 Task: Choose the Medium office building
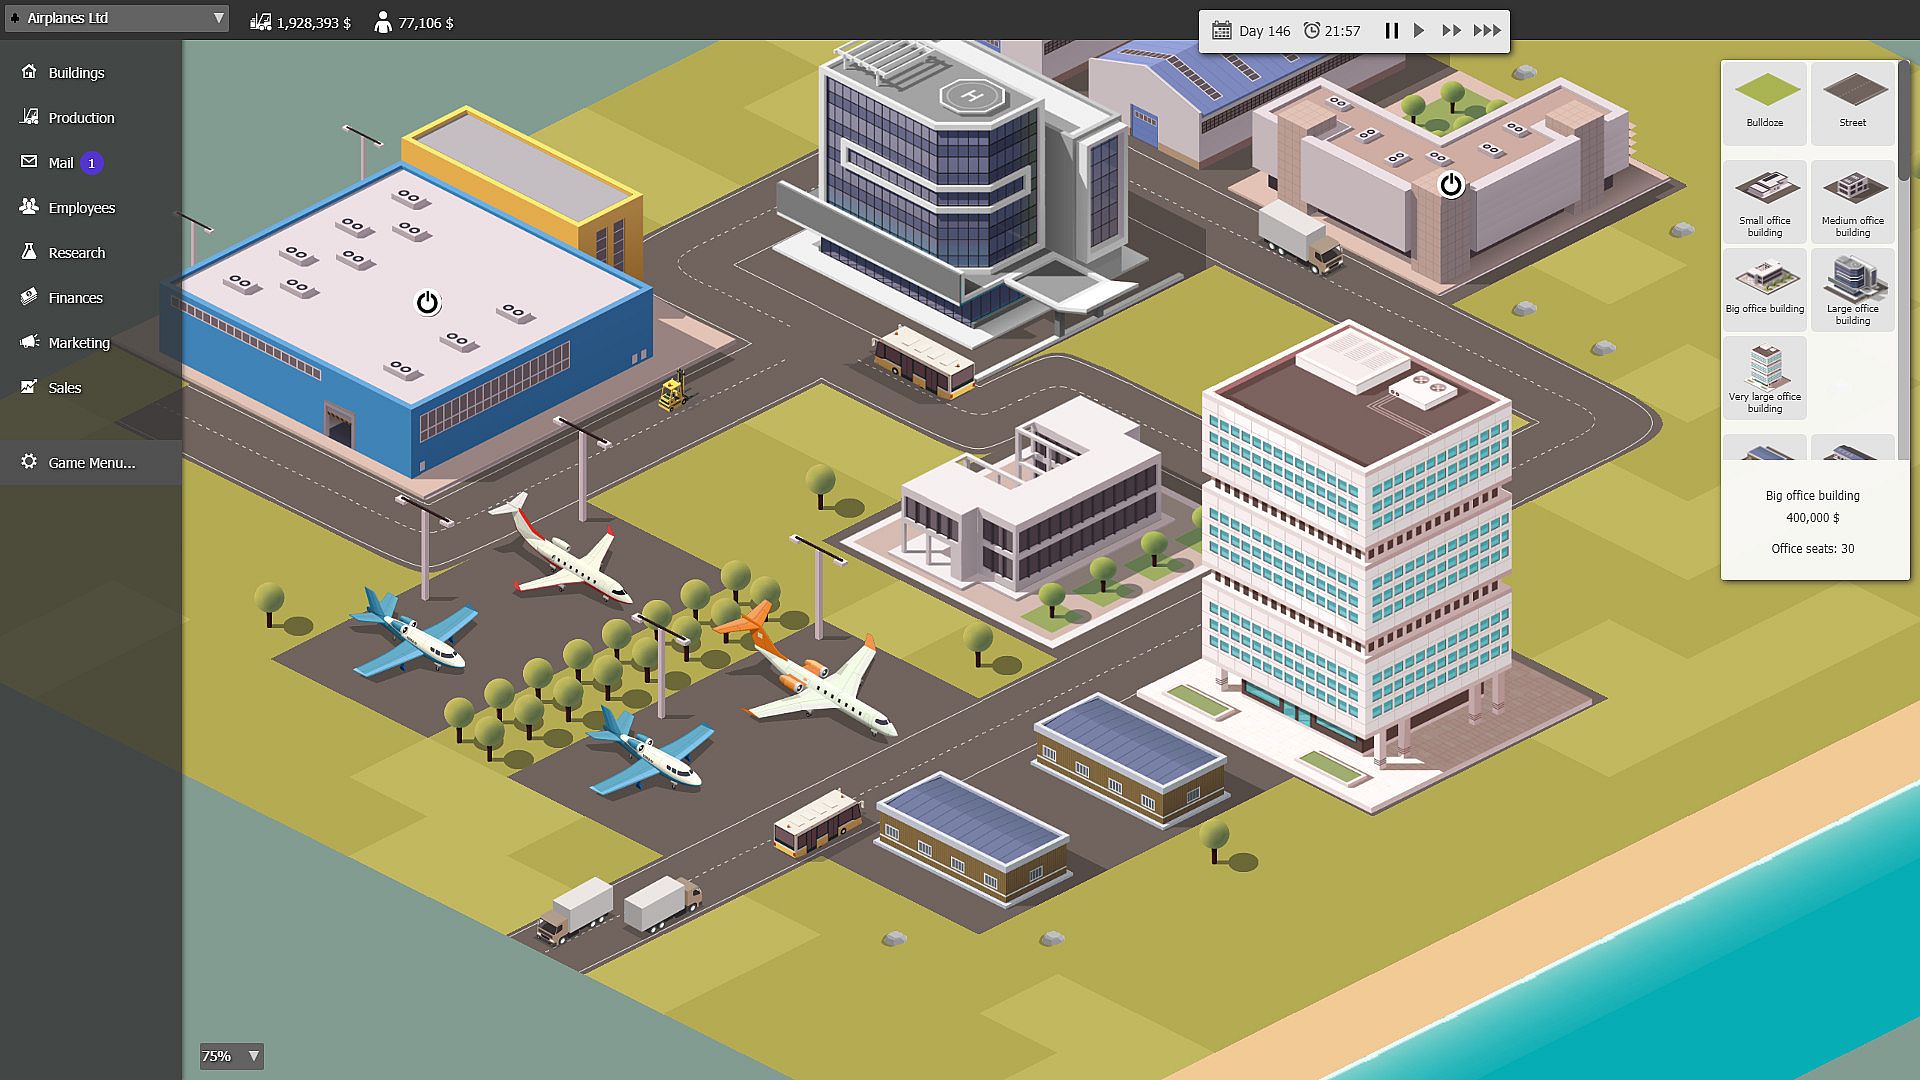pos(1852,201)
